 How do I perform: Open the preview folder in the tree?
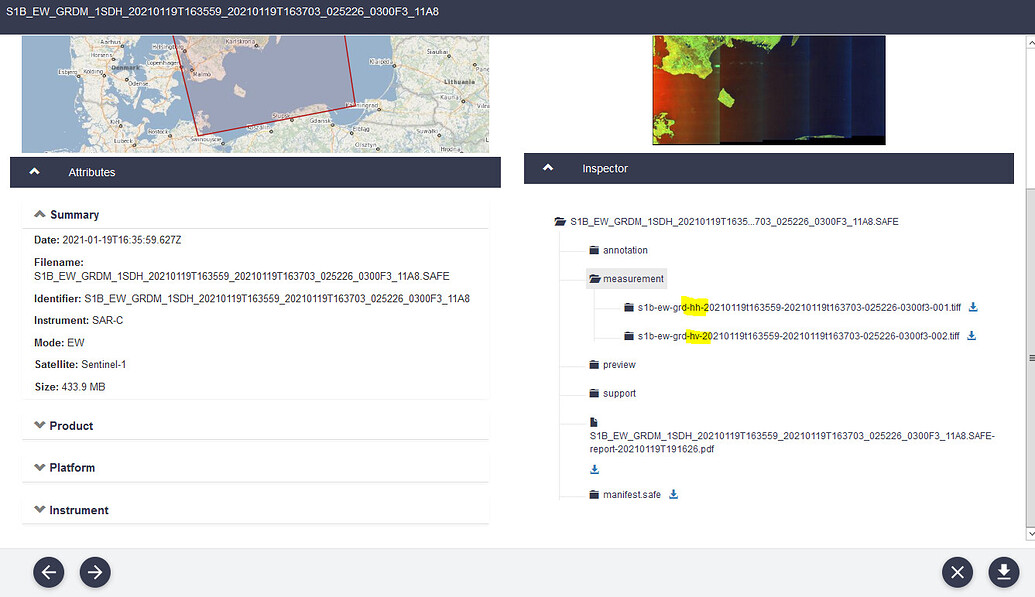[612, 364]
